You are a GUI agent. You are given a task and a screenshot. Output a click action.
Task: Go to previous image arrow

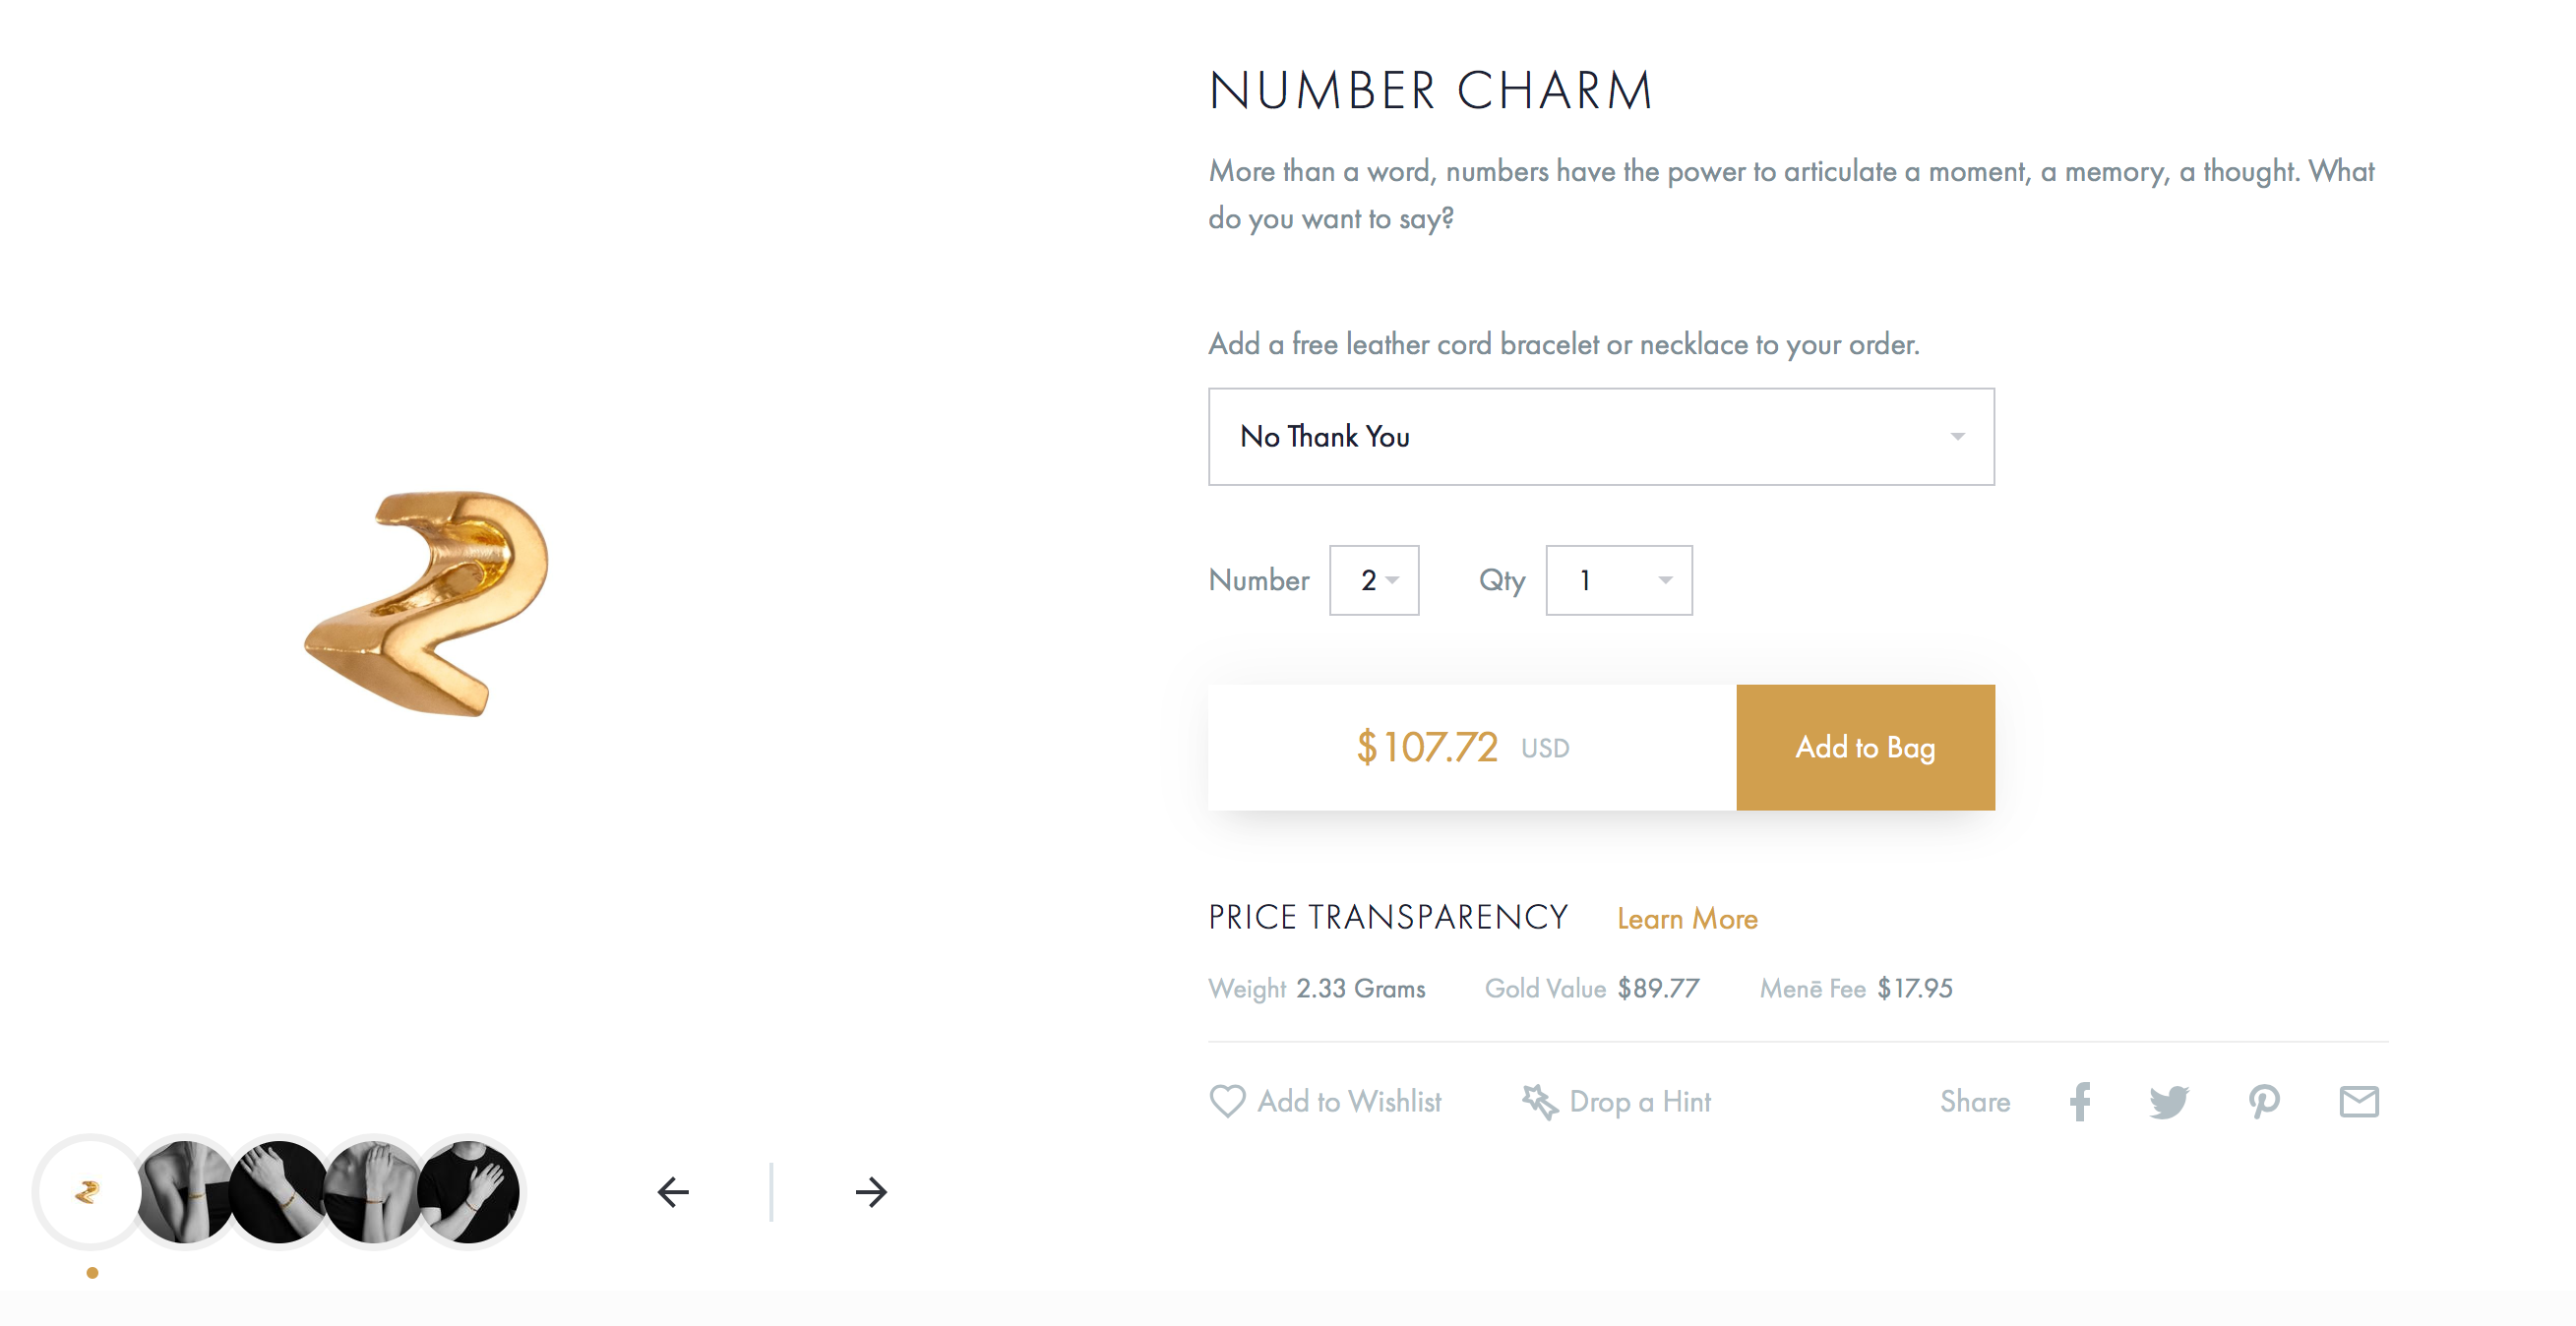(x=673, y=1191)
